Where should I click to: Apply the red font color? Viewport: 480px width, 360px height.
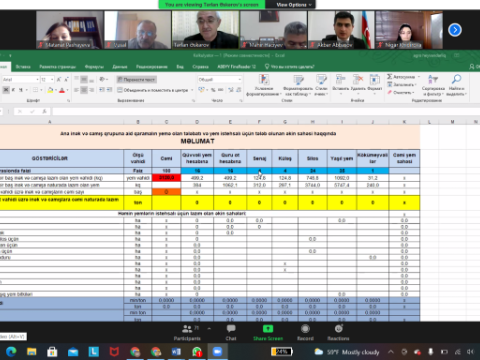(62, 90)
